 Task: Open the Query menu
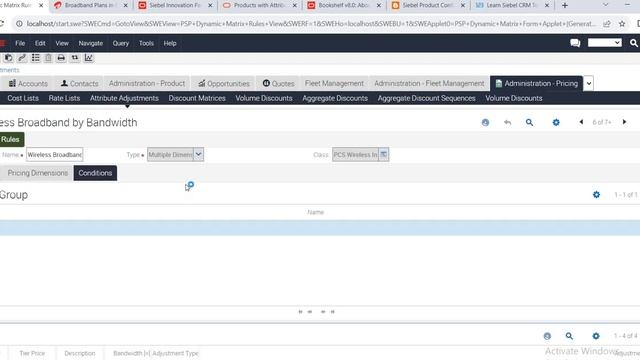click(x=120, y=43)
